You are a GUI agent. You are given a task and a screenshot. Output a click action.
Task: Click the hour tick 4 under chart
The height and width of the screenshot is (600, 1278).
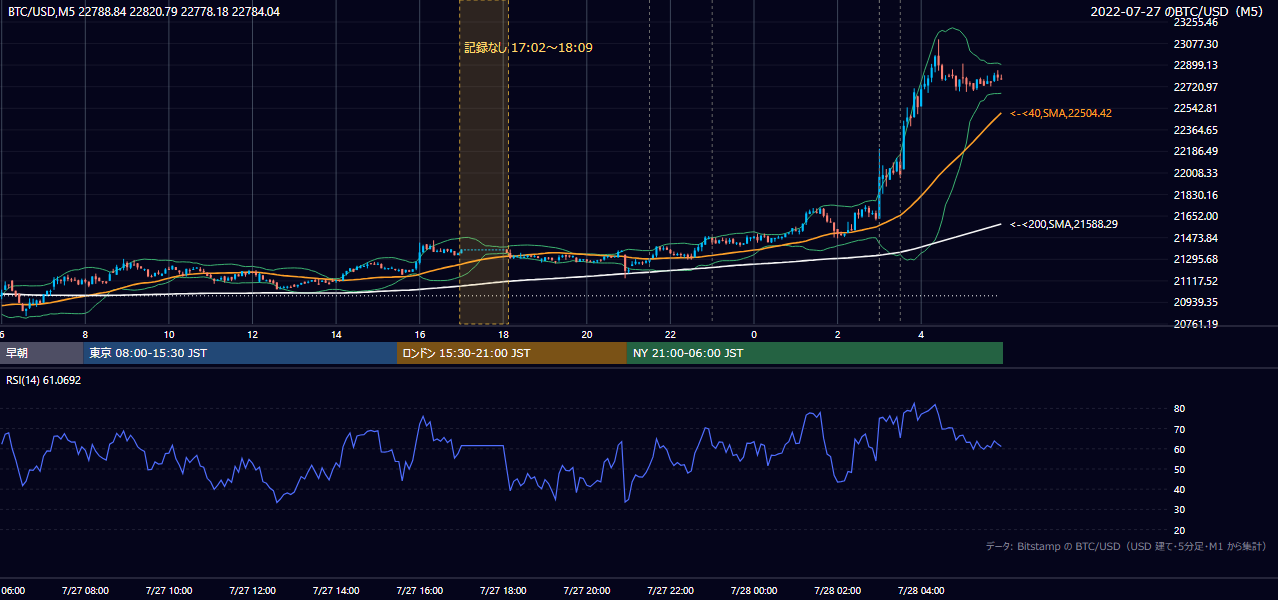point(921,334)
